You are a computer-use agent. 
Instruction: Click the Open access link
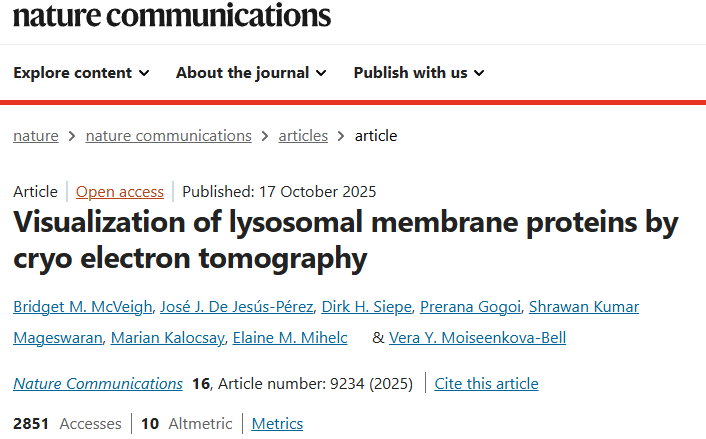click(x=120, y=192)
